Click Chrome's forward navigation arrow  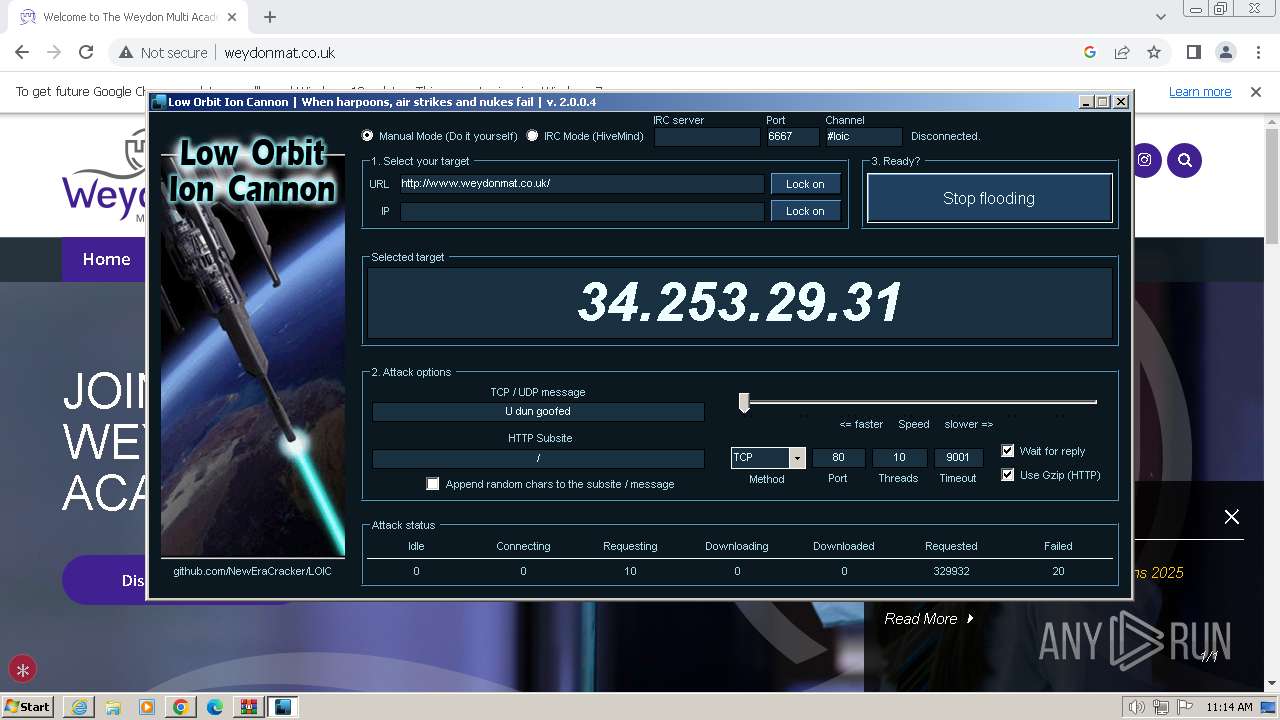tap(54, 52)
